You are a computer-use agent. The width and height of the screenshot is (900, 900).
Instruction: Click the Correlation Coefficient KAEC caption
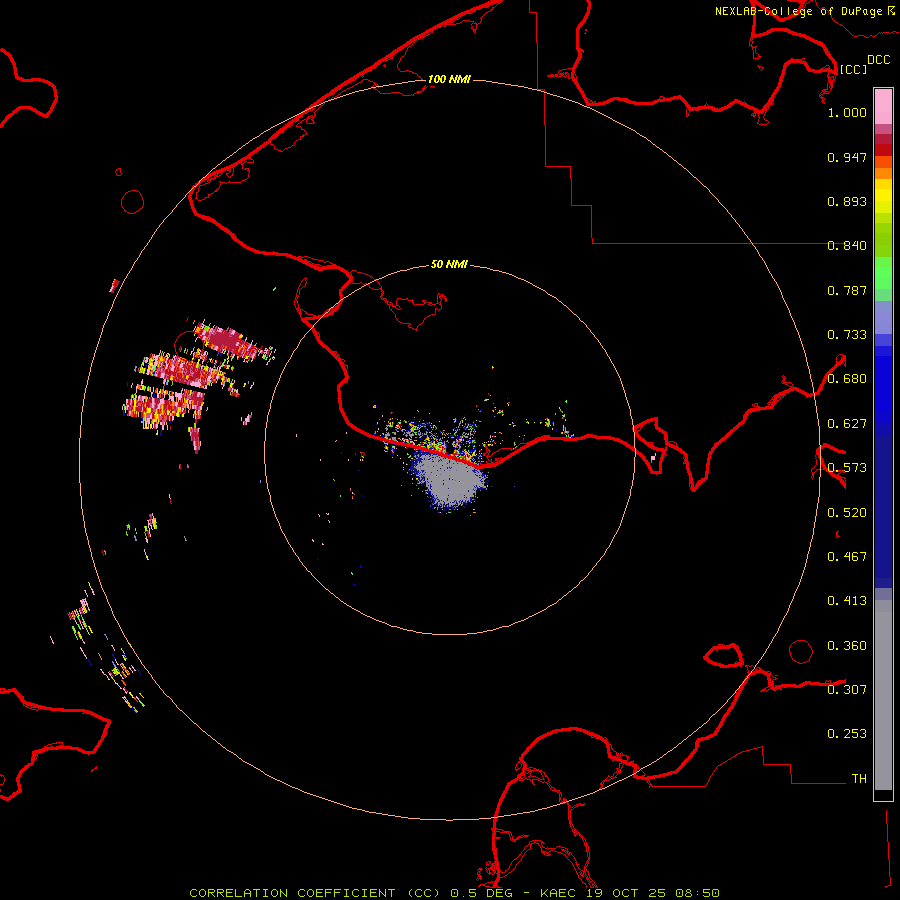pyautogui.click(x=454, y=893)
